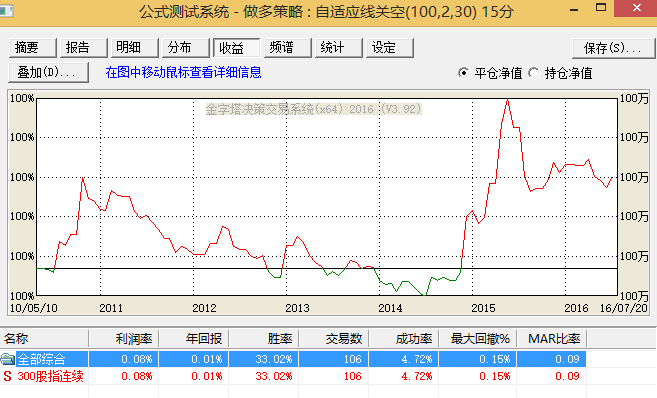Switch to the 报告 report tab
Screen dimensions: 657x398
pyautogui.click(x=84, y=48)
